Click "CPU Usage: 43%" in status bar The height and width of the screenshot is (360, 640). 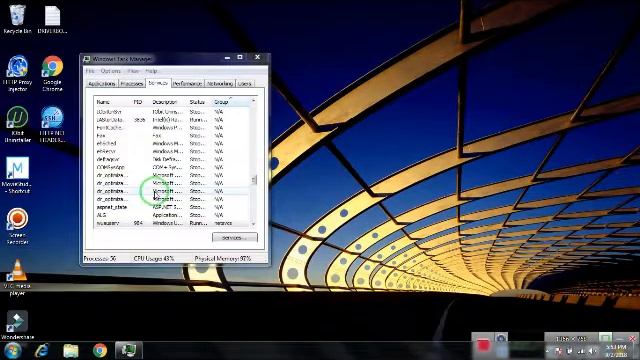tap(154, 259)
